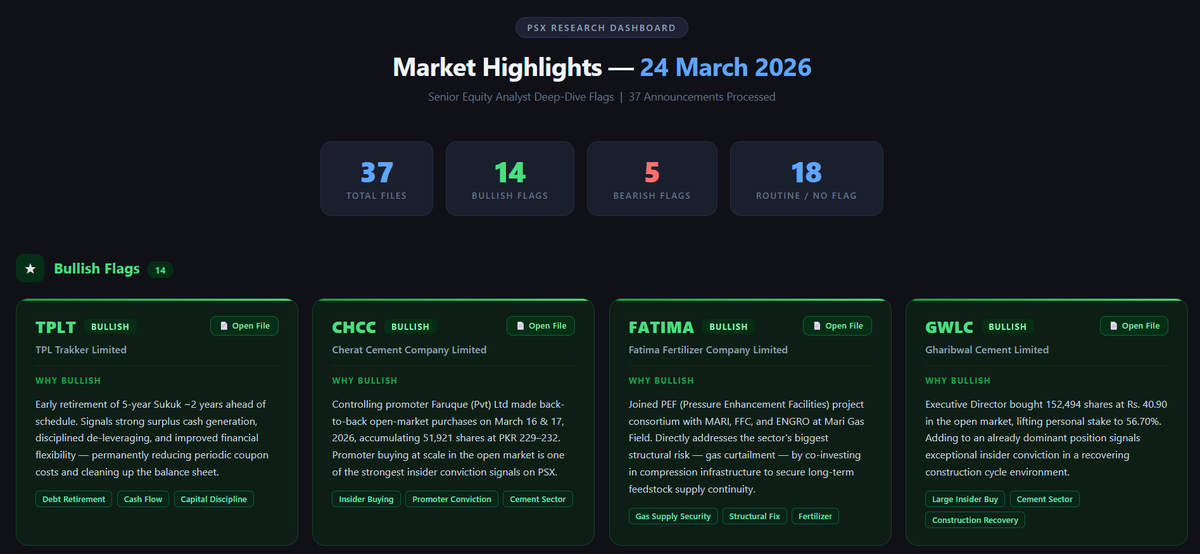Viewport: 1200px width, 554px height.
Task: Open the TPLT file
Action: [244, 326]
